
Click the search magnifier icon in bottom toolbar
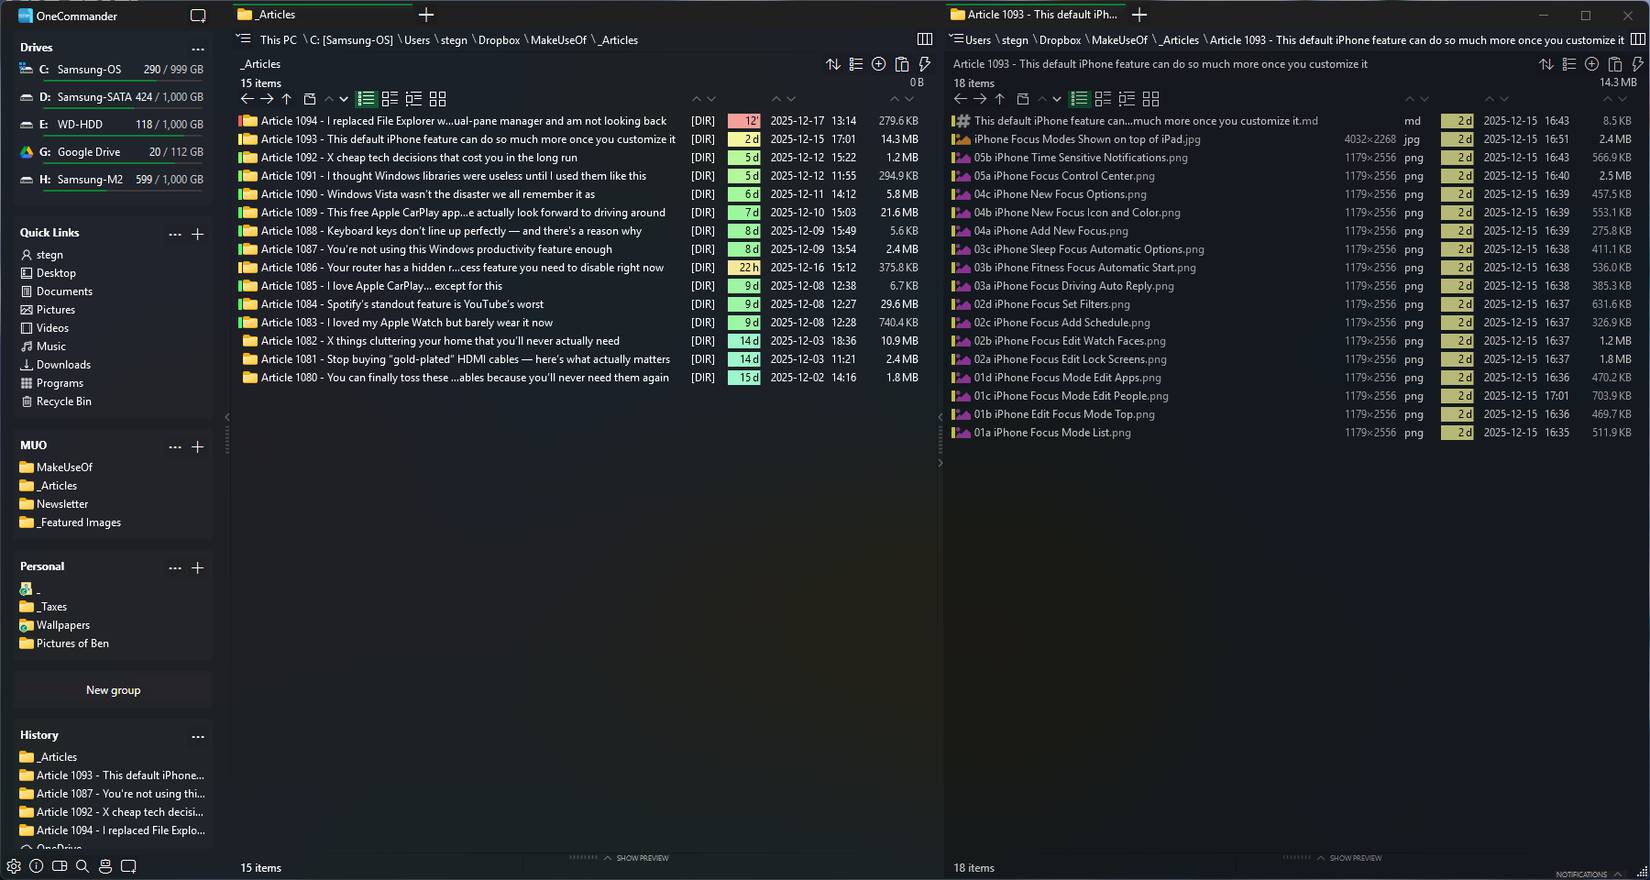(x=82, y=866)
